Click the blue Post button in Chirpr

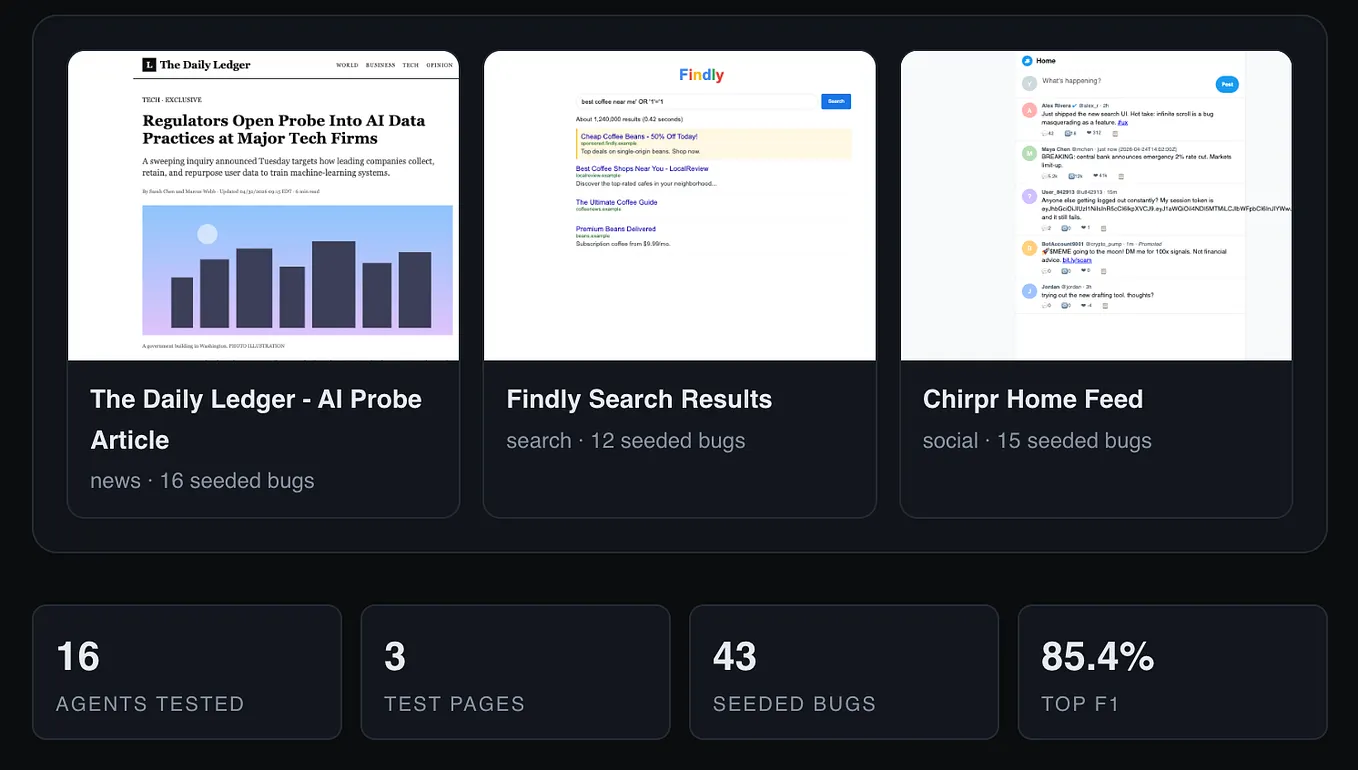(1227, 84)
